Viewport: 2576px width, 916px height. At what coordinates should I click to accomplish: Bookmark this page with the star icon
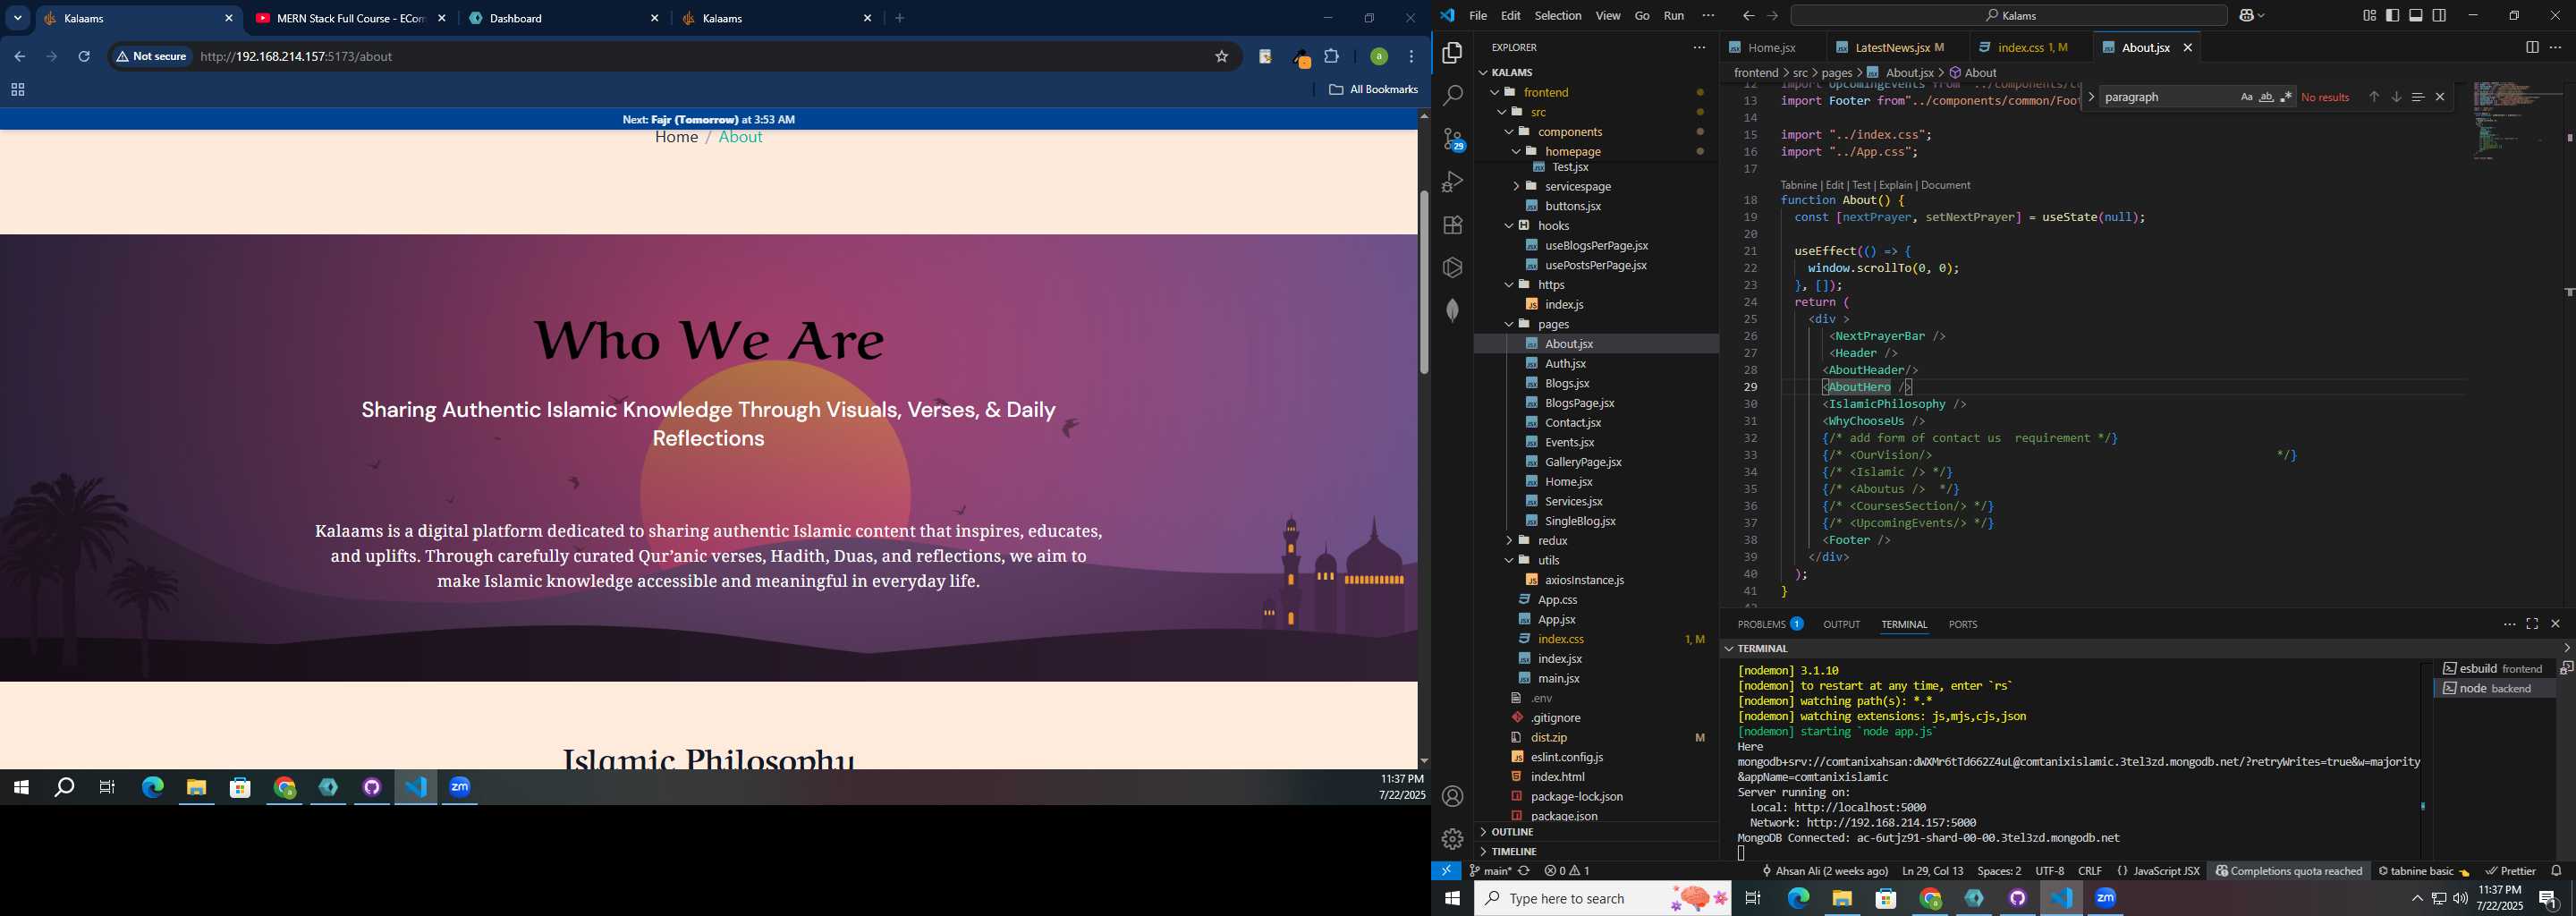click(x=1221, y=57)
